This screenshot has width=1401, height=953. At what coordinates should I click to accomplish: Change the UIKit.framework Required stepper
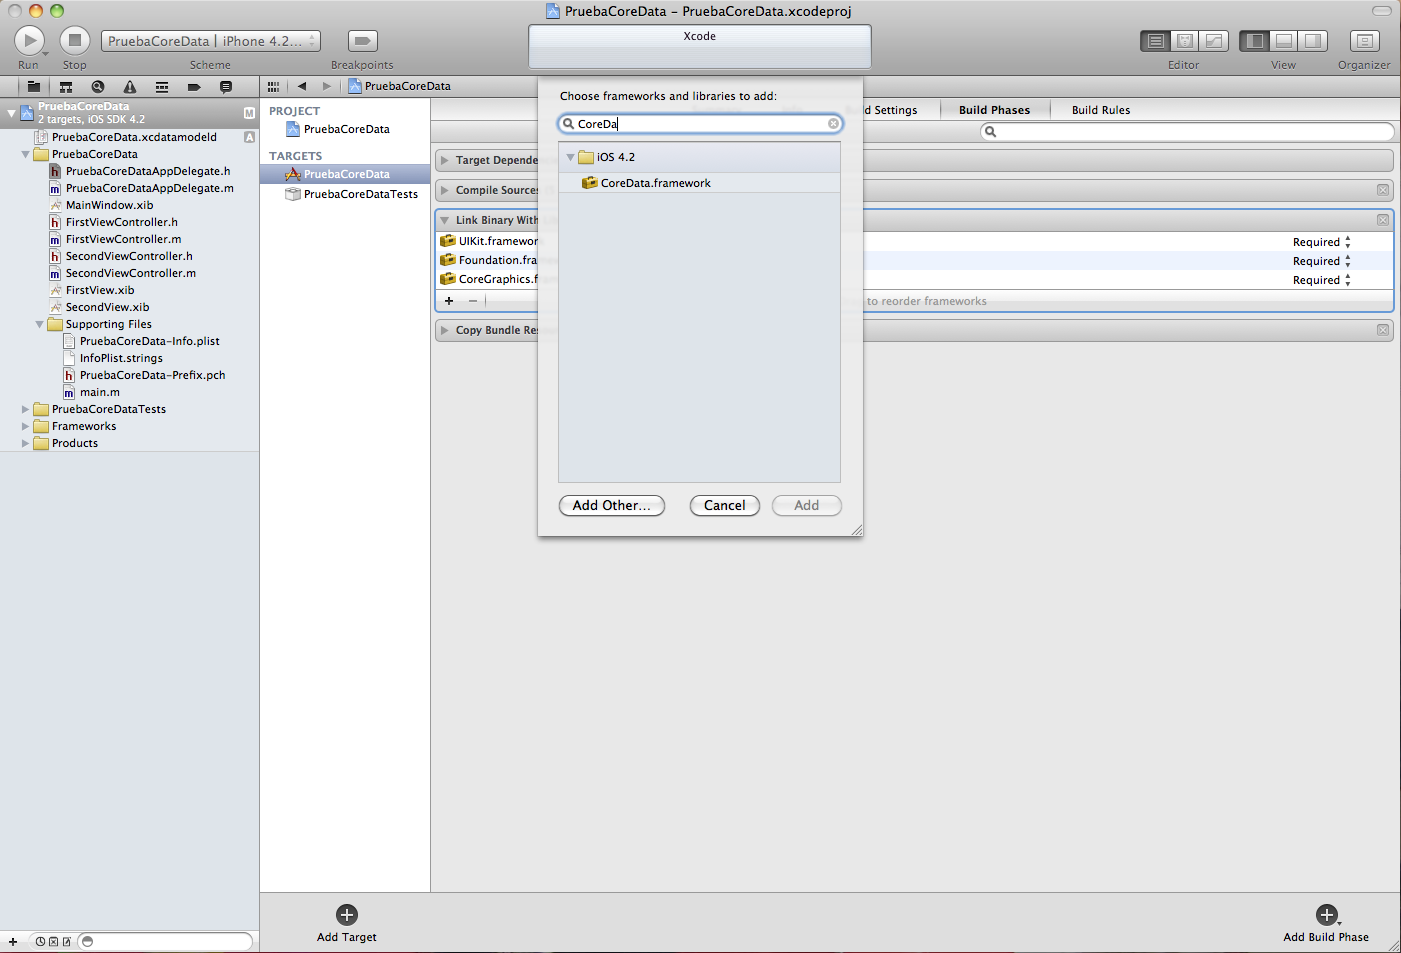(x=1348, y=242)
